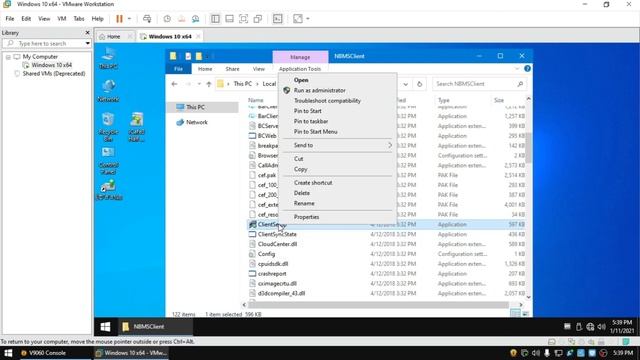
Task: Click the Library search field
Action: tap(42, 43)
